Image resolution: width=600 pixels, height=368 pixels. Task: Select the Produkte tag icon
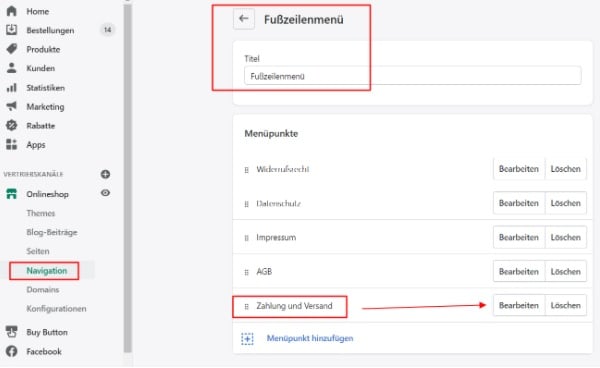[11, 49]
